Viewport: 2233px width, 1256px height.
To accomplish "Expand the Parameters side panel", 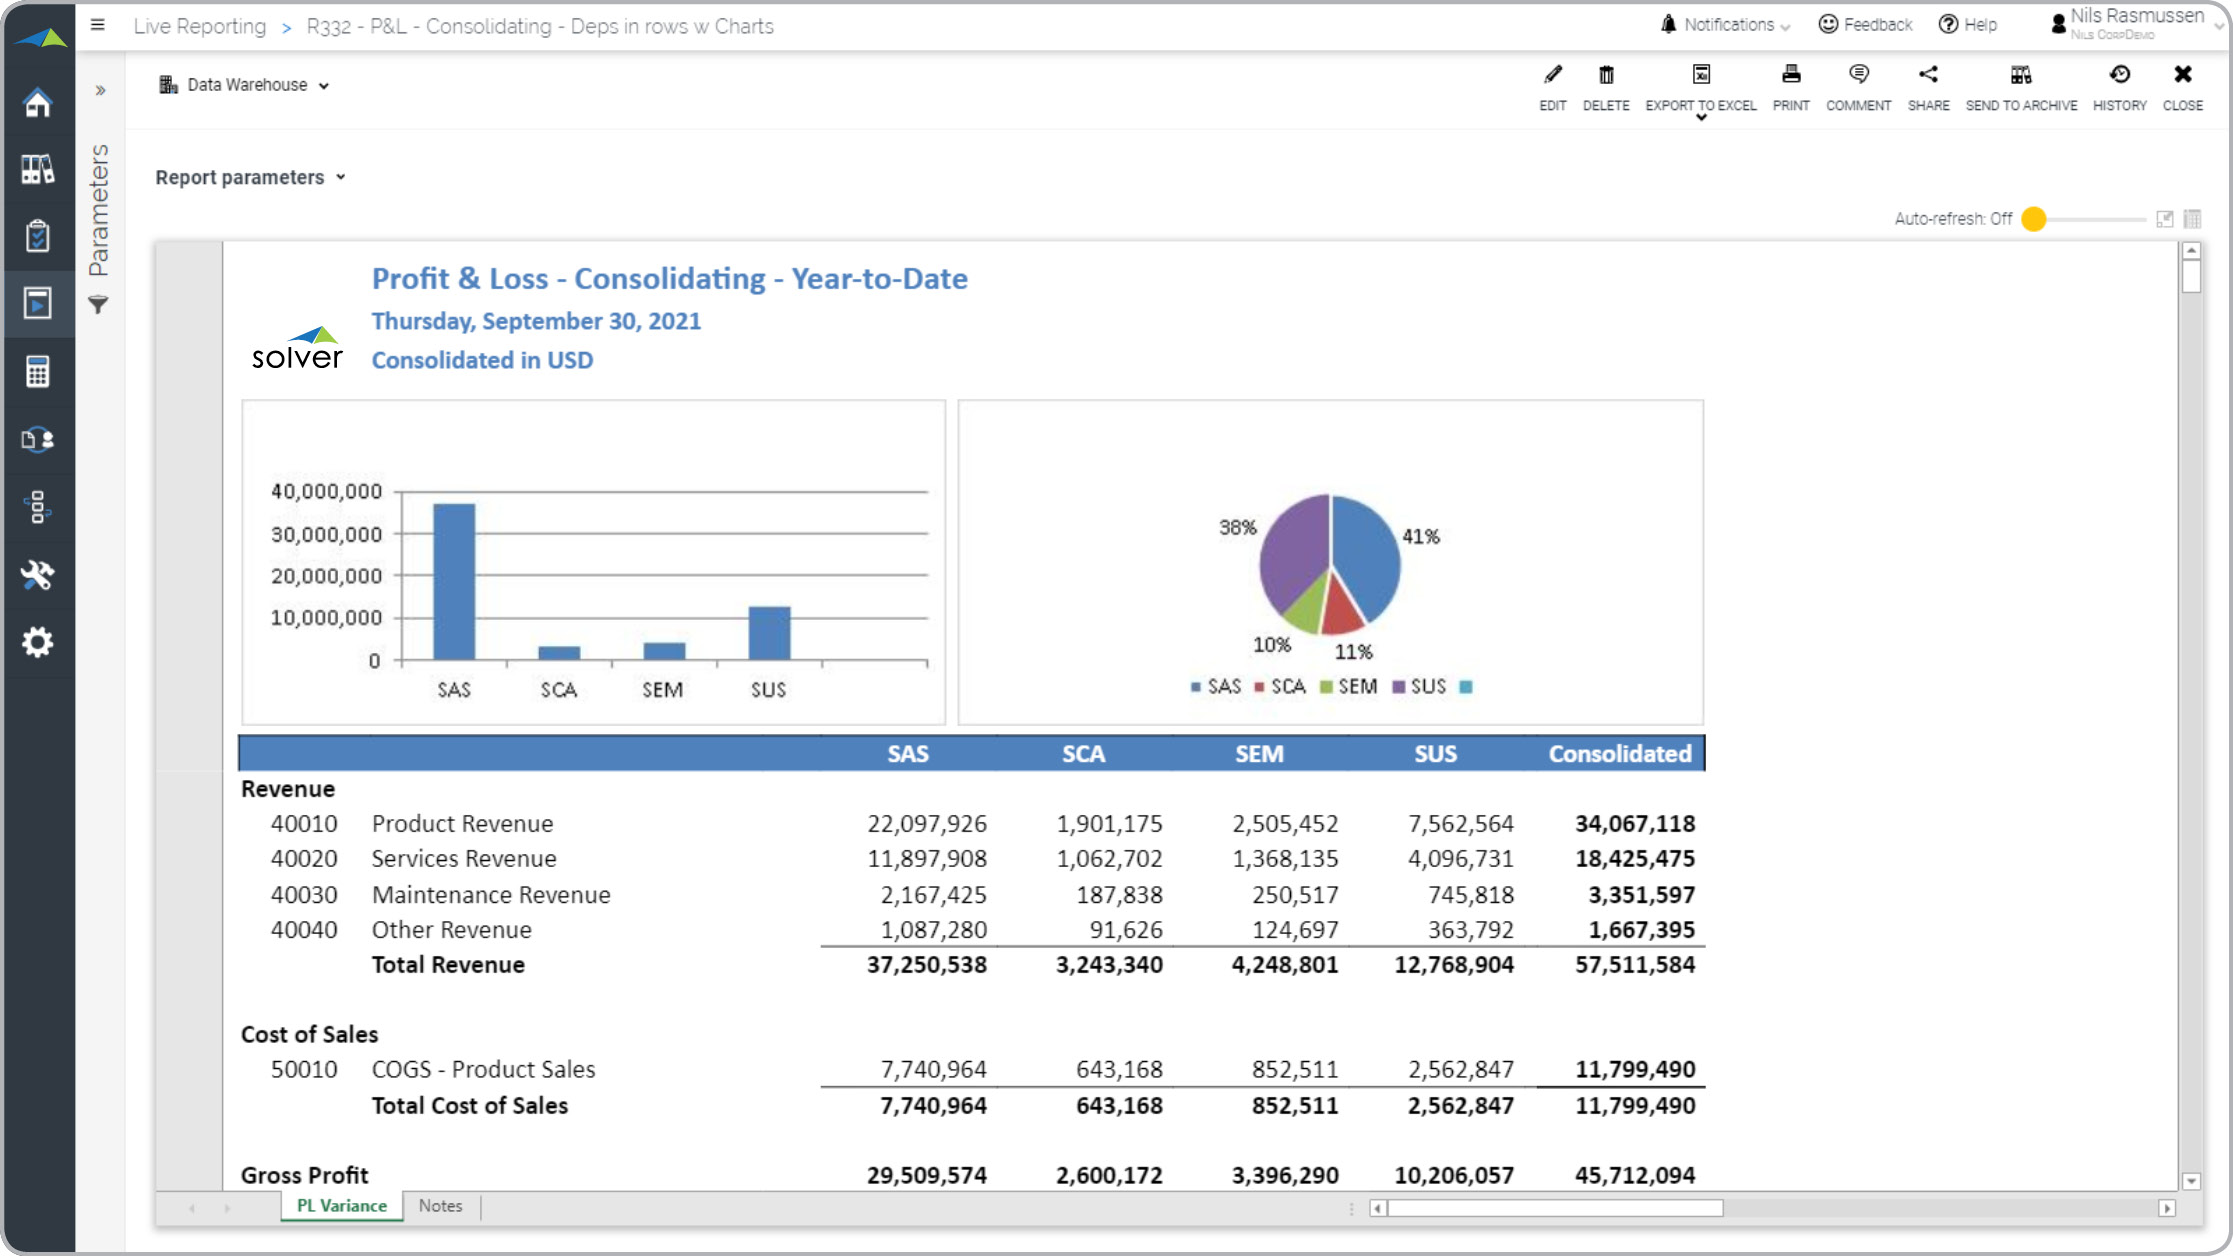I will click(100, 91).
